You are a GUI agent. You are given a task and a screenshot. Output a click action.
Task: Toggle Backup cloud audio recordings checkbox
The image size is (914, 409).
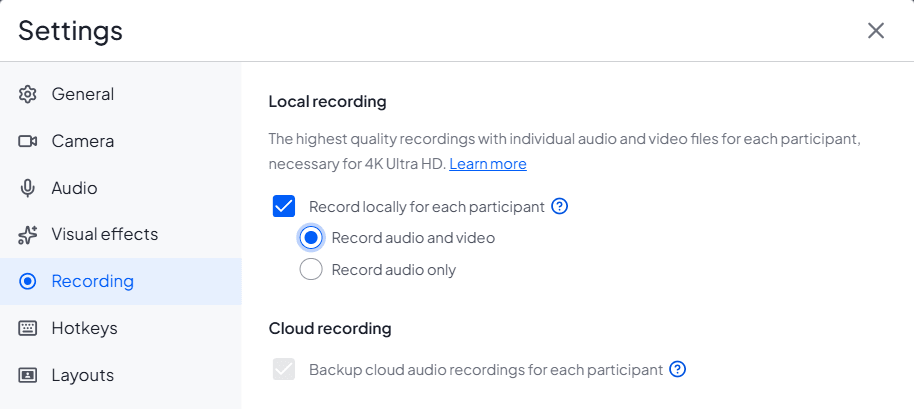284,369
